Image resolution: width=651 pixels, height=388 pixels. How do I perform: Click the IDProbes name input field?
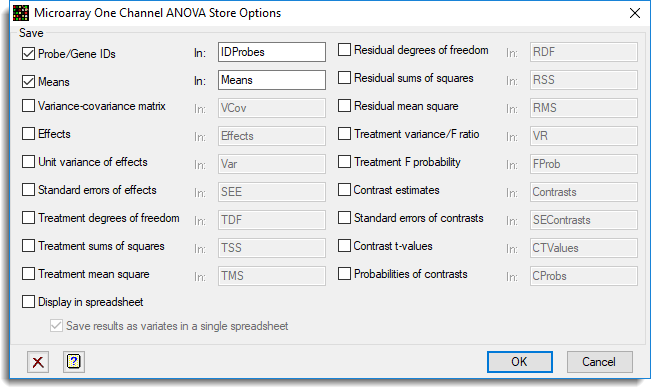click(x=272, y=52)
